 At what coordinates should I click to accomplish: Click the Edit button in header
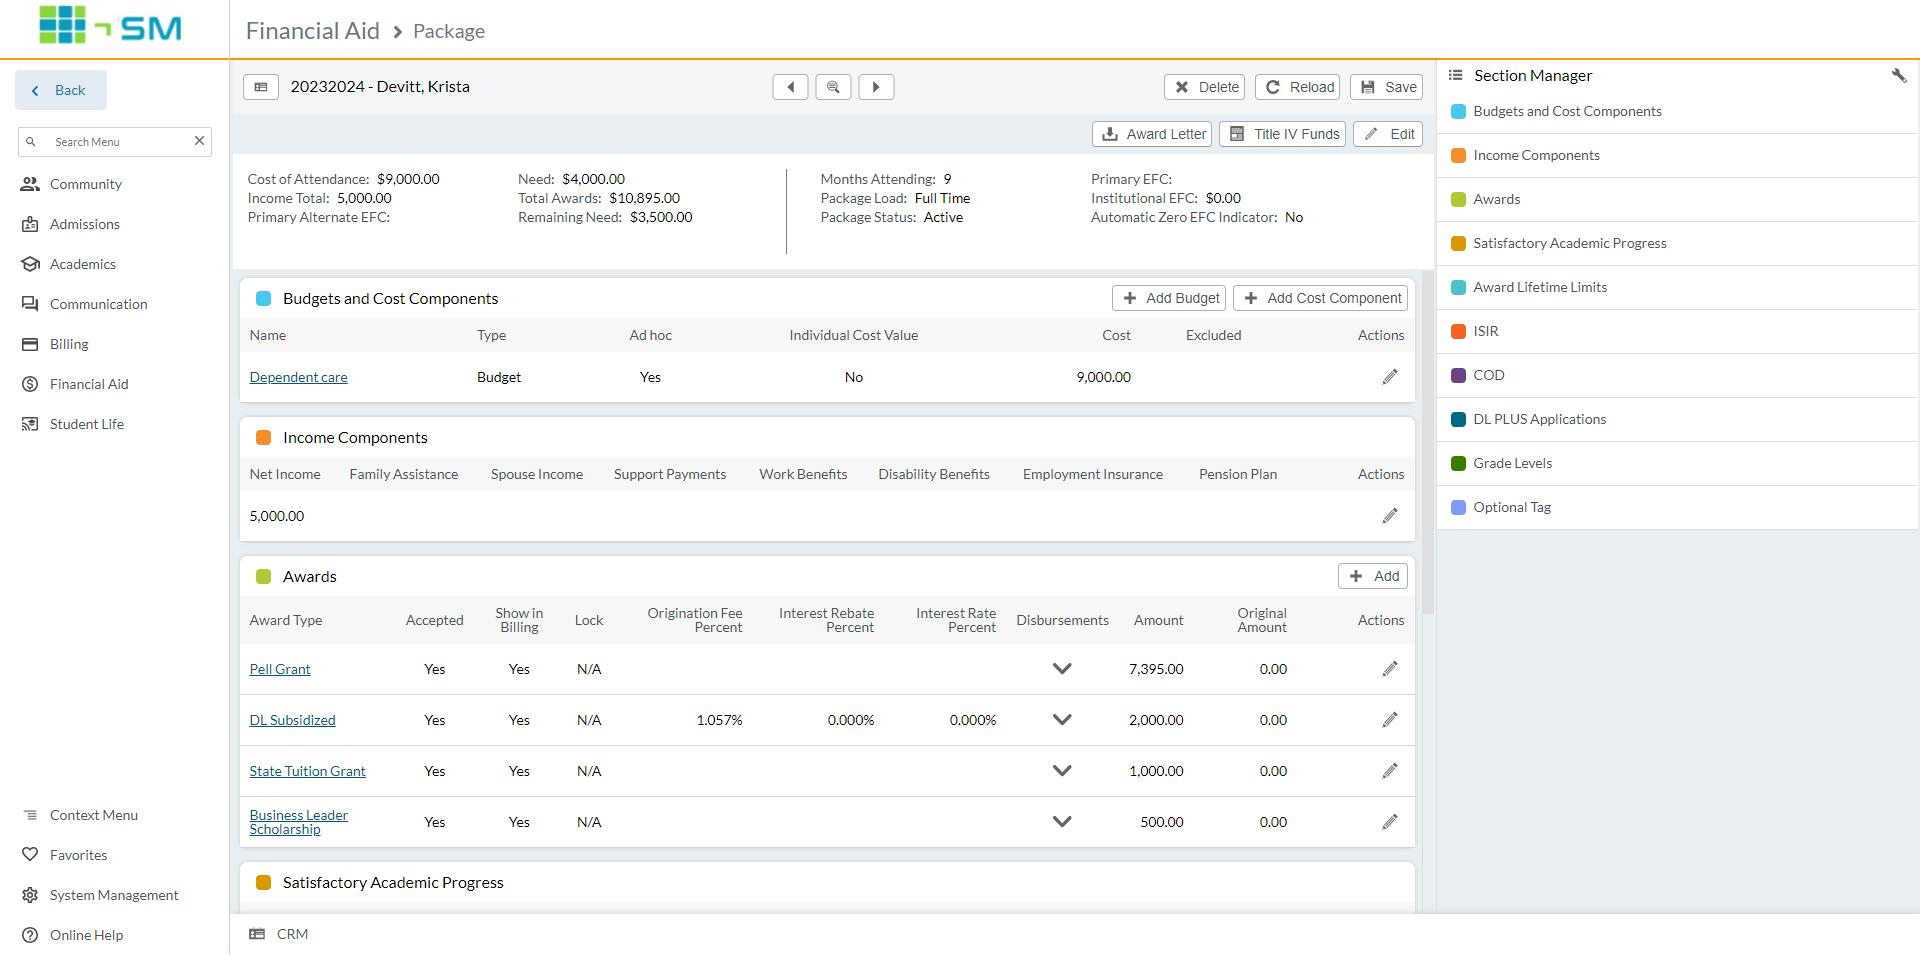1388,134
